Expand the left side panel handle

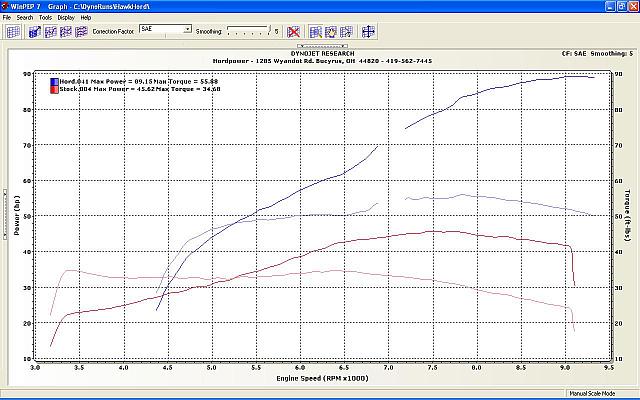5,214
